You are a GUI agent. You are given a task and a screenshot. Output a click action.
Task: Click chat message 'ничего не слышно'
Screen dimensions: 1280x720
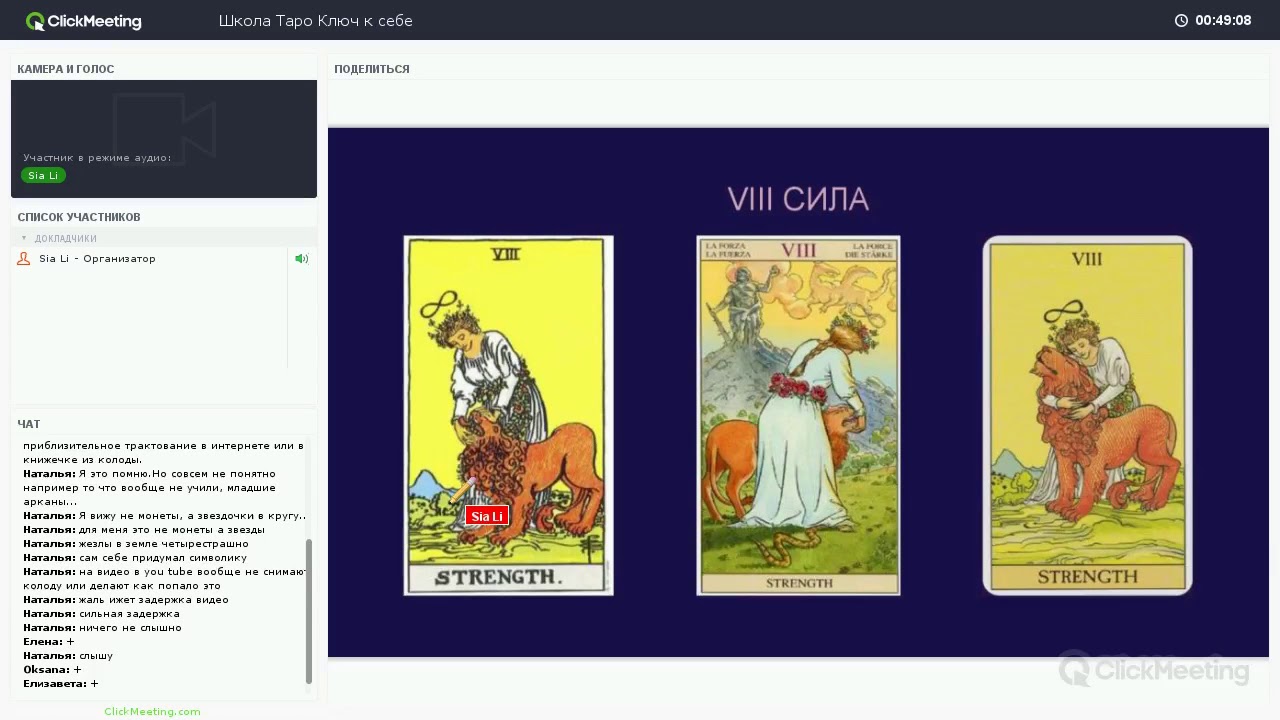tap(130, 628)
